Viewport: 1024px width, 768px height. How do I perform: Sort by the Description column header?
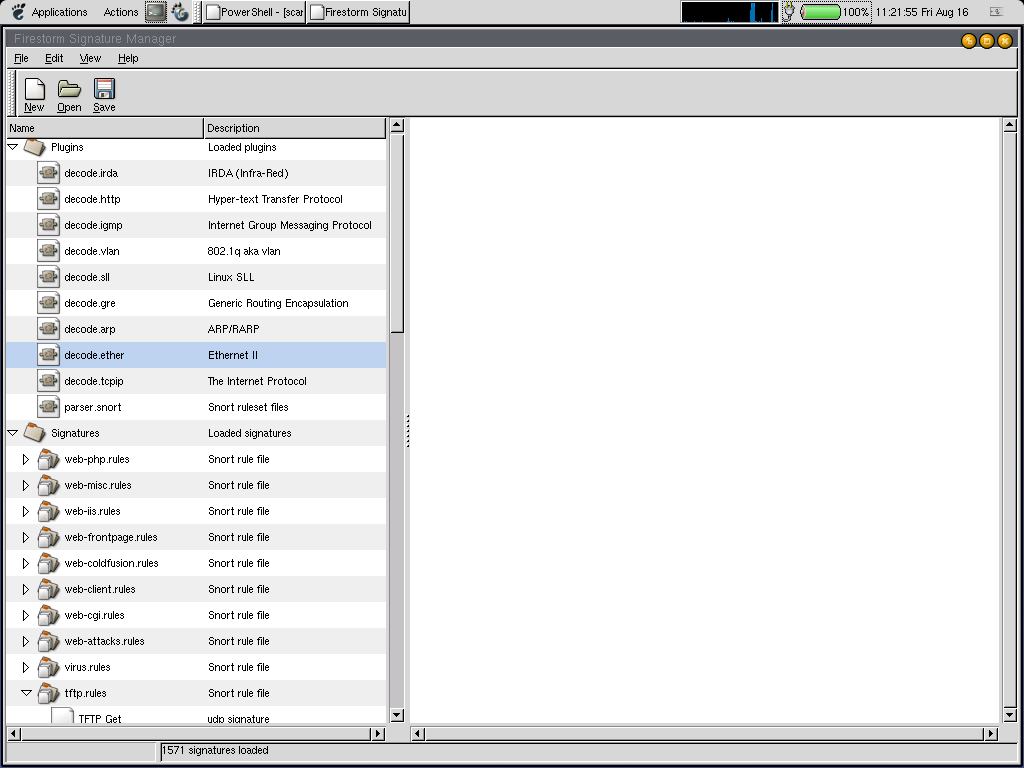coord(295,128)
